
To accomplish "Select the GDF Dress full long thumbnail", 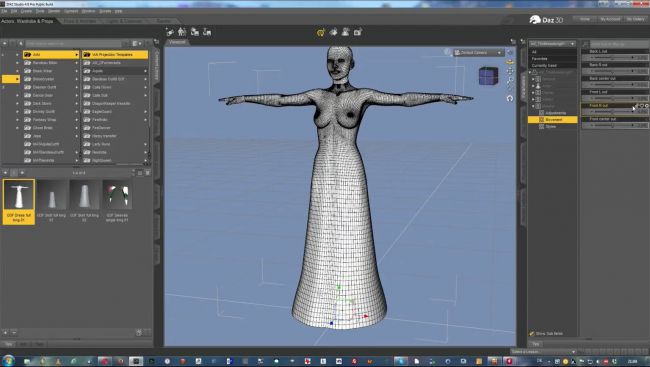I will [x=19, y=202].
